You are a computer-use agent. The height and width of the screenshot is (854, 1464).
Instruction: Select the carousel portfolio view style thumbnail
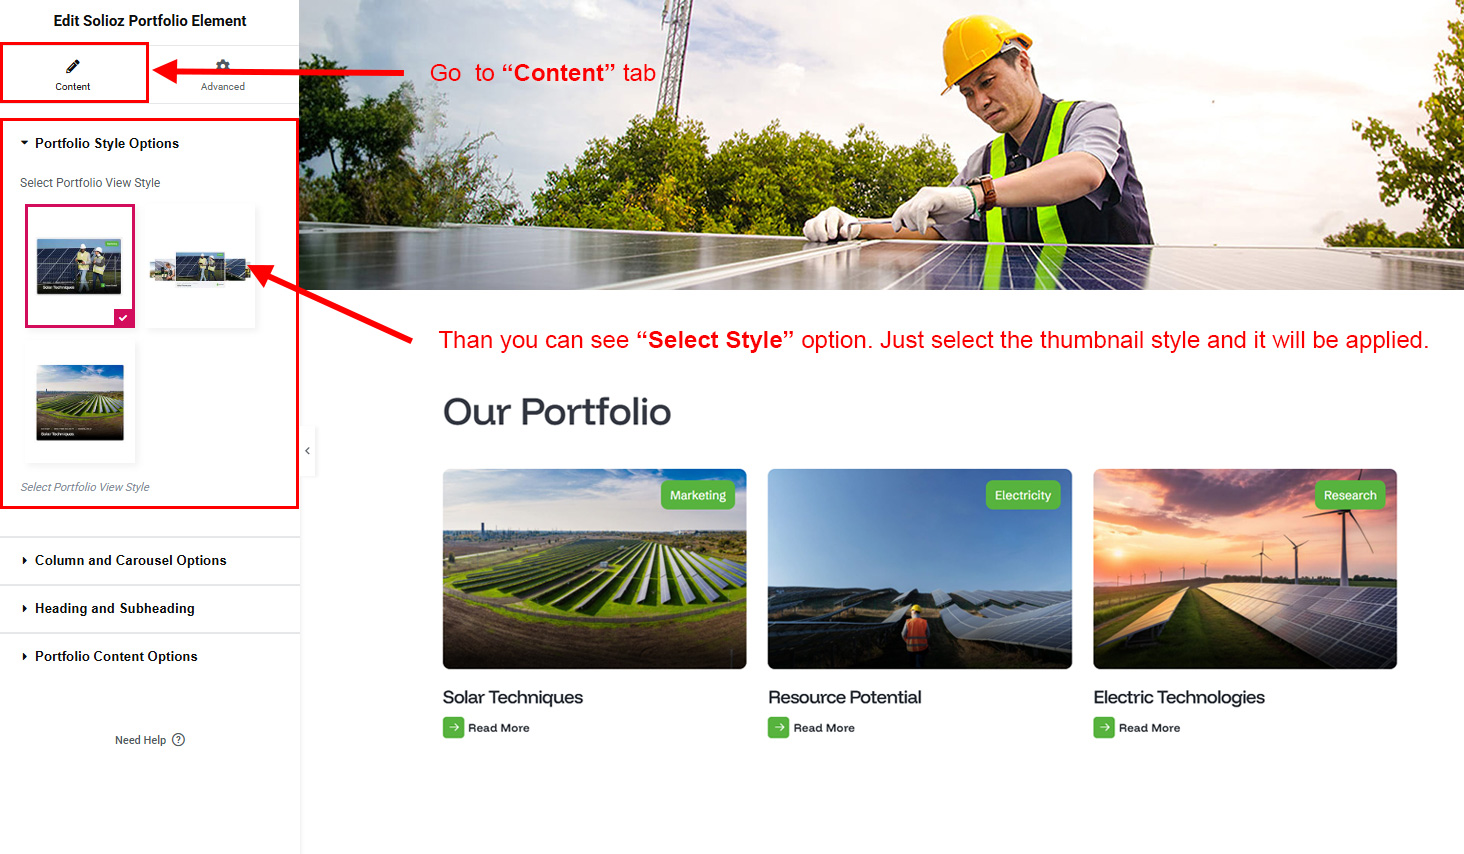200,267
